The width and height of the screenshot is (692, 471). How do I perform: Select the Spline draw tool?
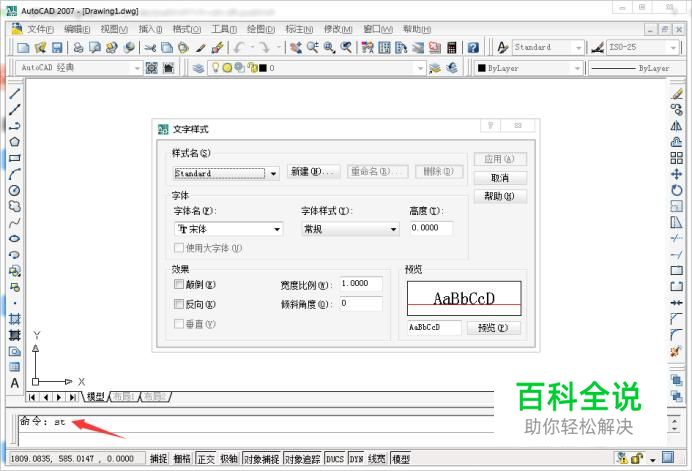click(15, 222)
